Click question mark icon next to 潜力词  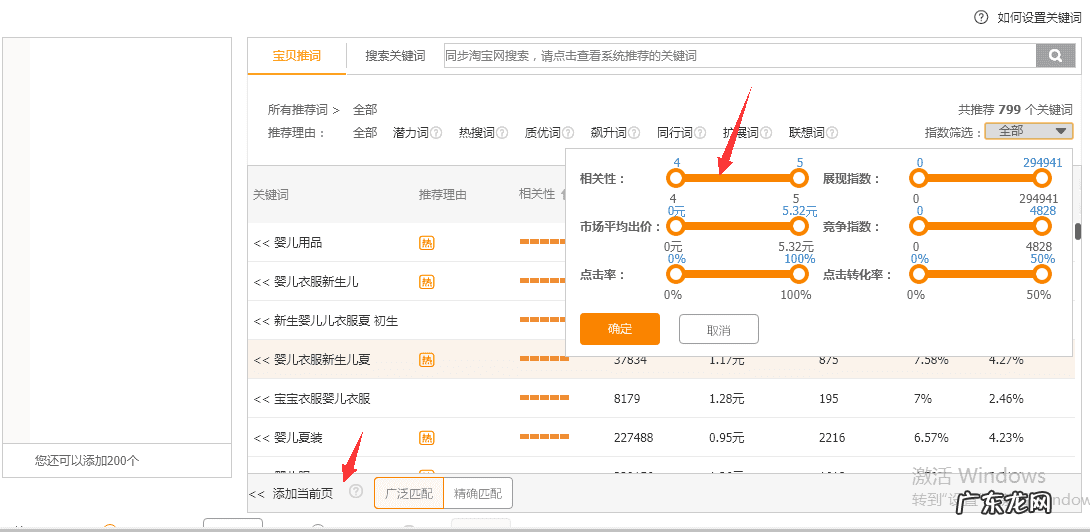click(x=436, y=133)
